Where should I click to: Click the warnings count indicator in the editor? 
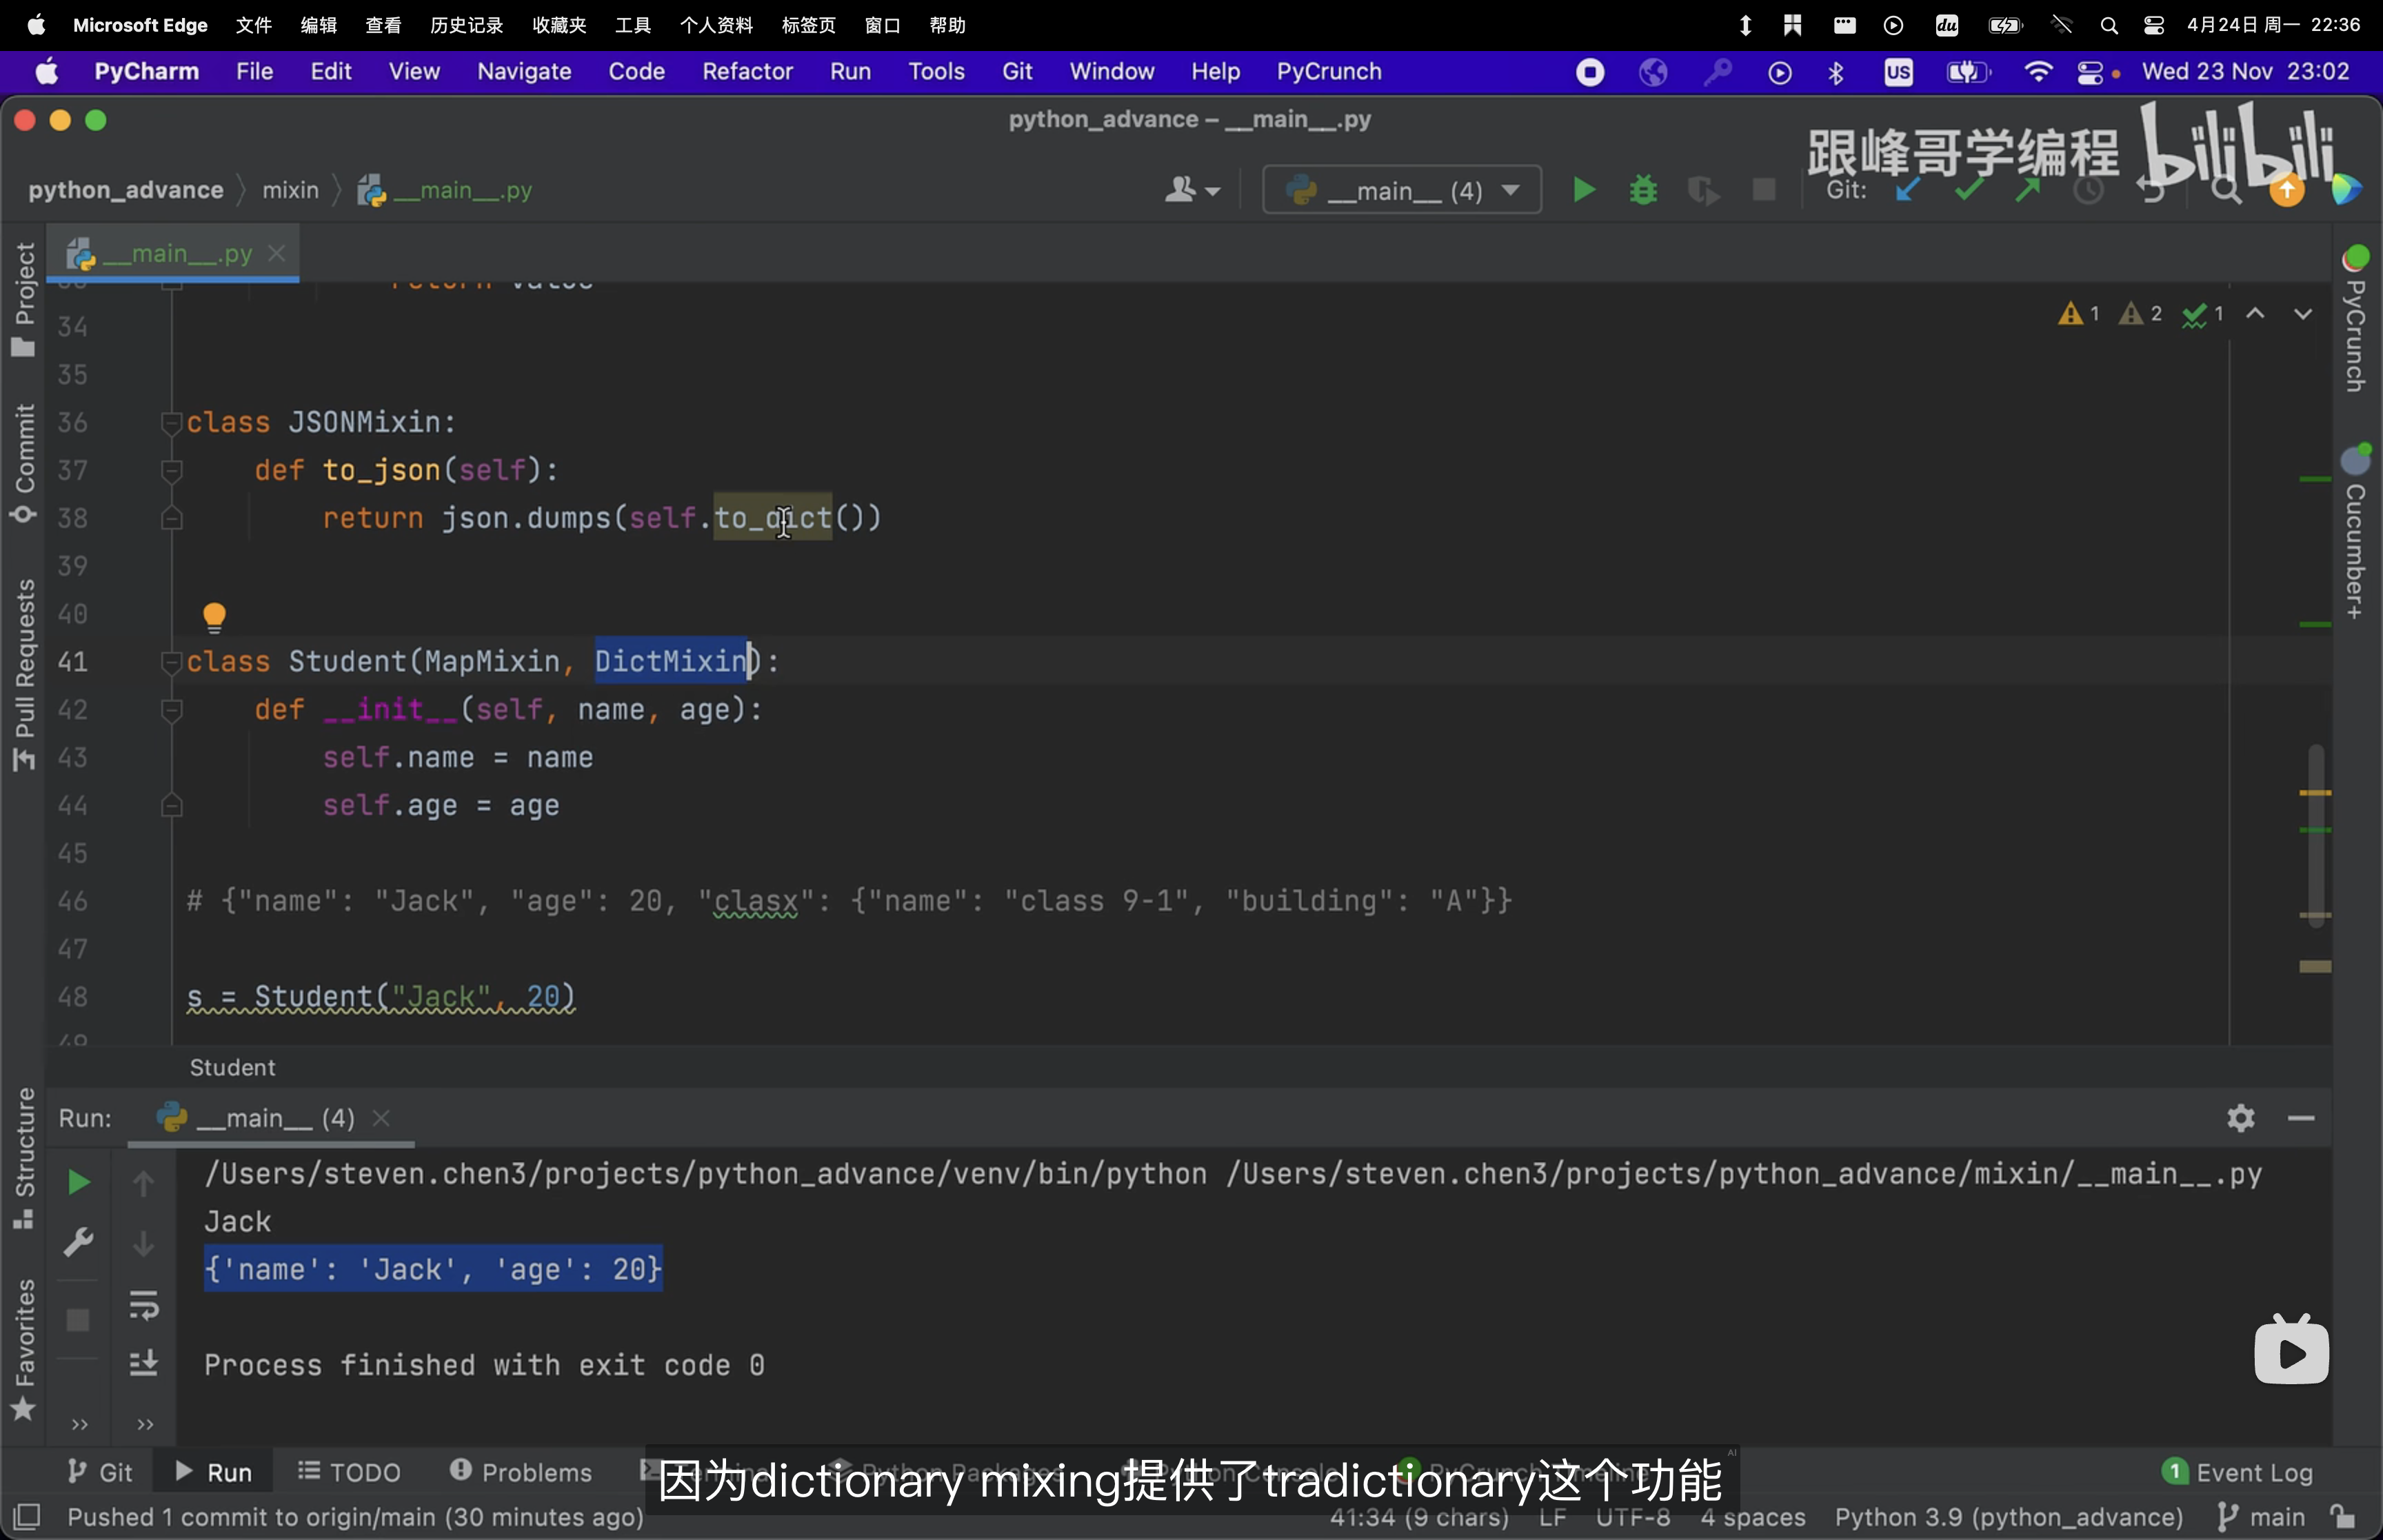(2078, 314)
